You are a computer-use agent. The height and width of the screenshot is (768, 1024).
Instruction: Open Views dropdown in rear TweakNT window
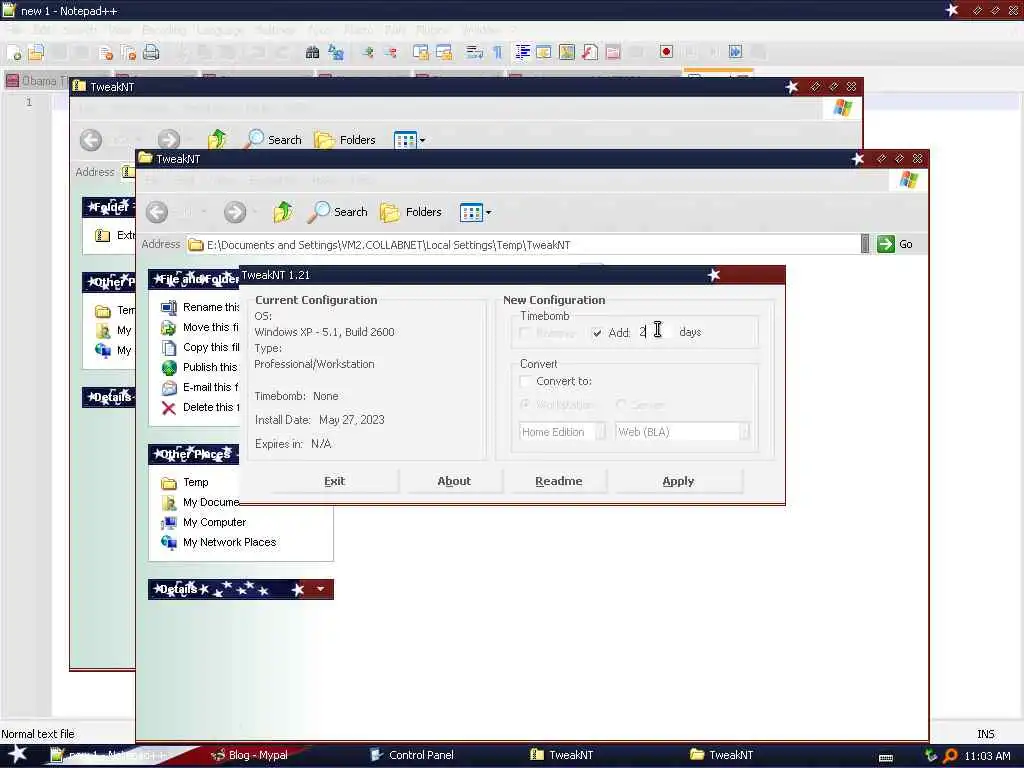click(x=423, y=140)
